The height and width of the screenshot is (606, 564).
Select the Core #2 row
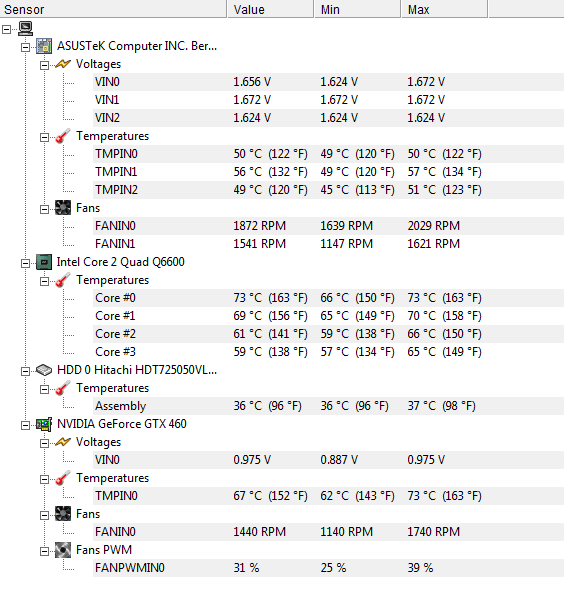pyautogui.click(x=328, y=334)
